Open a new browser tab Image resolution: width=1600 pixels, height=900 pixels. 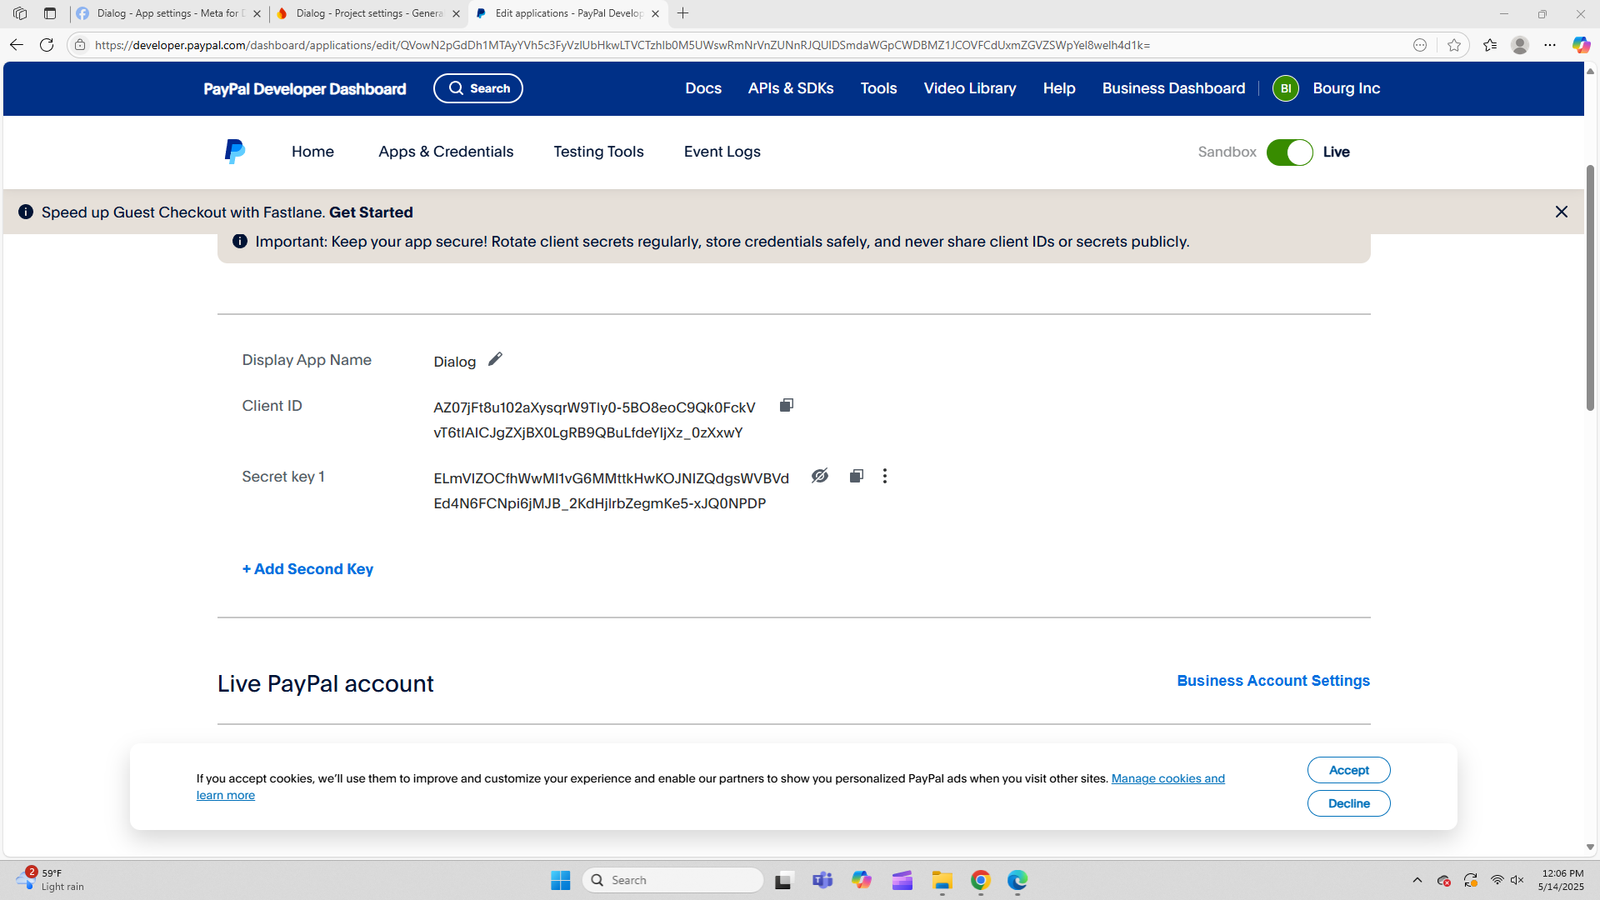pos(683,14)
